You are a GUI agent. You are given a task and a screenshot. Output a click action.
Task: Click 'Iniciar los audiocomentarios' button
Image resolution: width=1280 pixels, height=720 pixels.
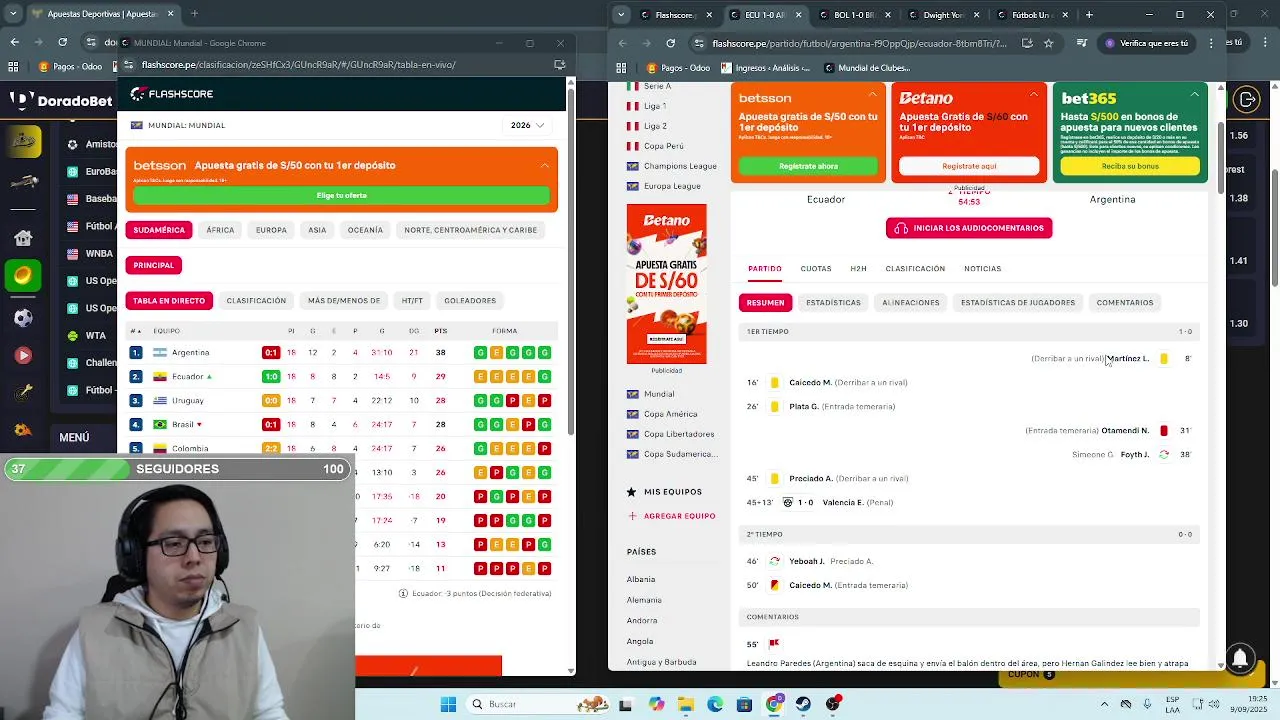(x=969, y=228)
